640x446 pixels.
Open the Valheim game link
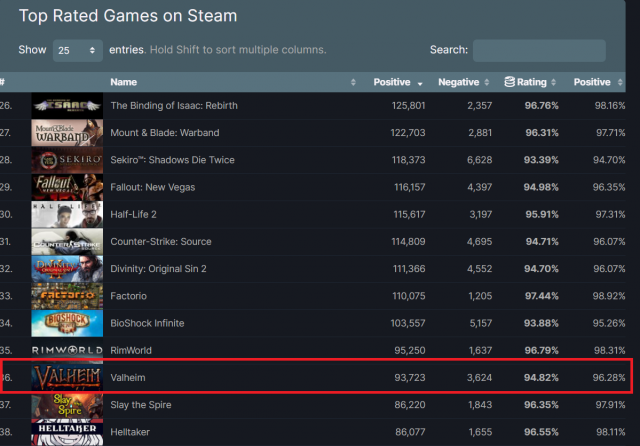129,378
